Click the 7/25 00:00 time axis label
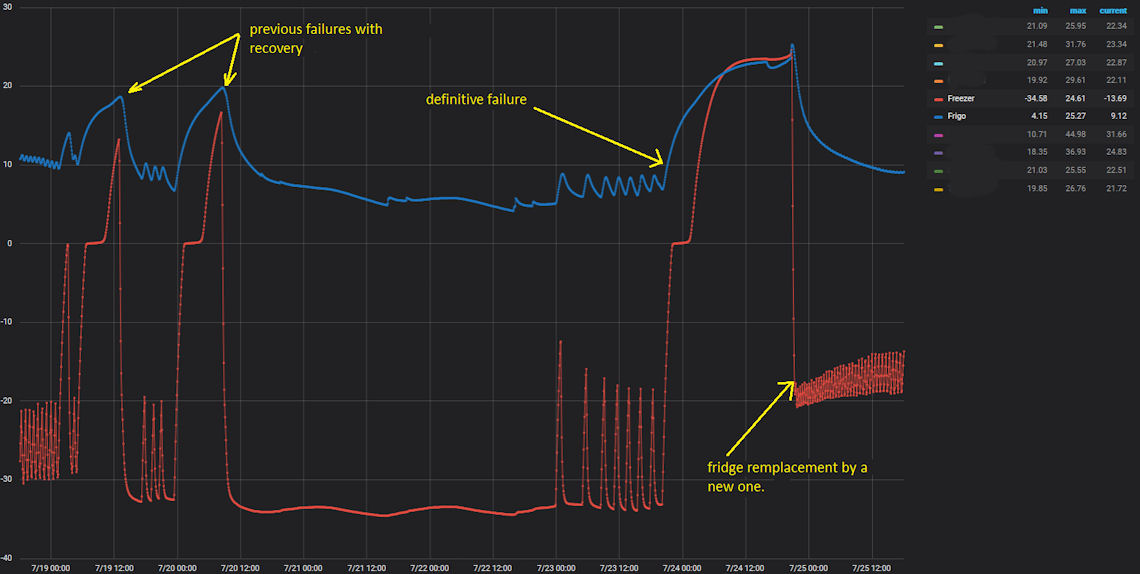The height and width of the screenshot is (574, 1140). pyautogui.click(x=808, y=567)
